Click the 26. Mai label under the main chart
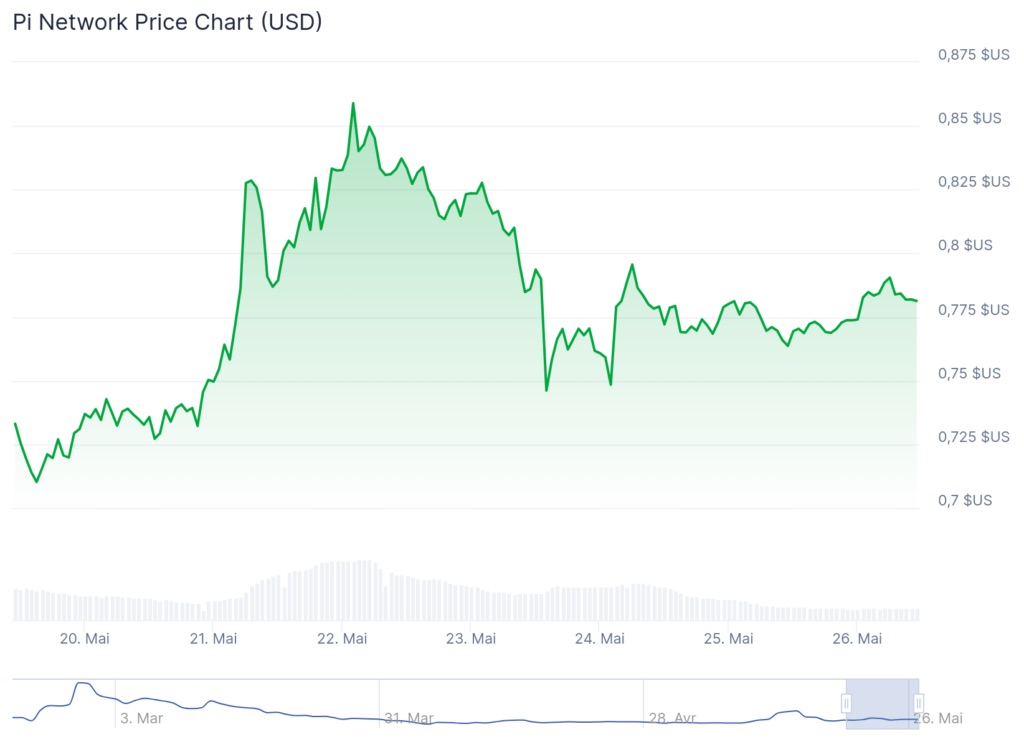 pyautogui.click(x=857, y=638)
